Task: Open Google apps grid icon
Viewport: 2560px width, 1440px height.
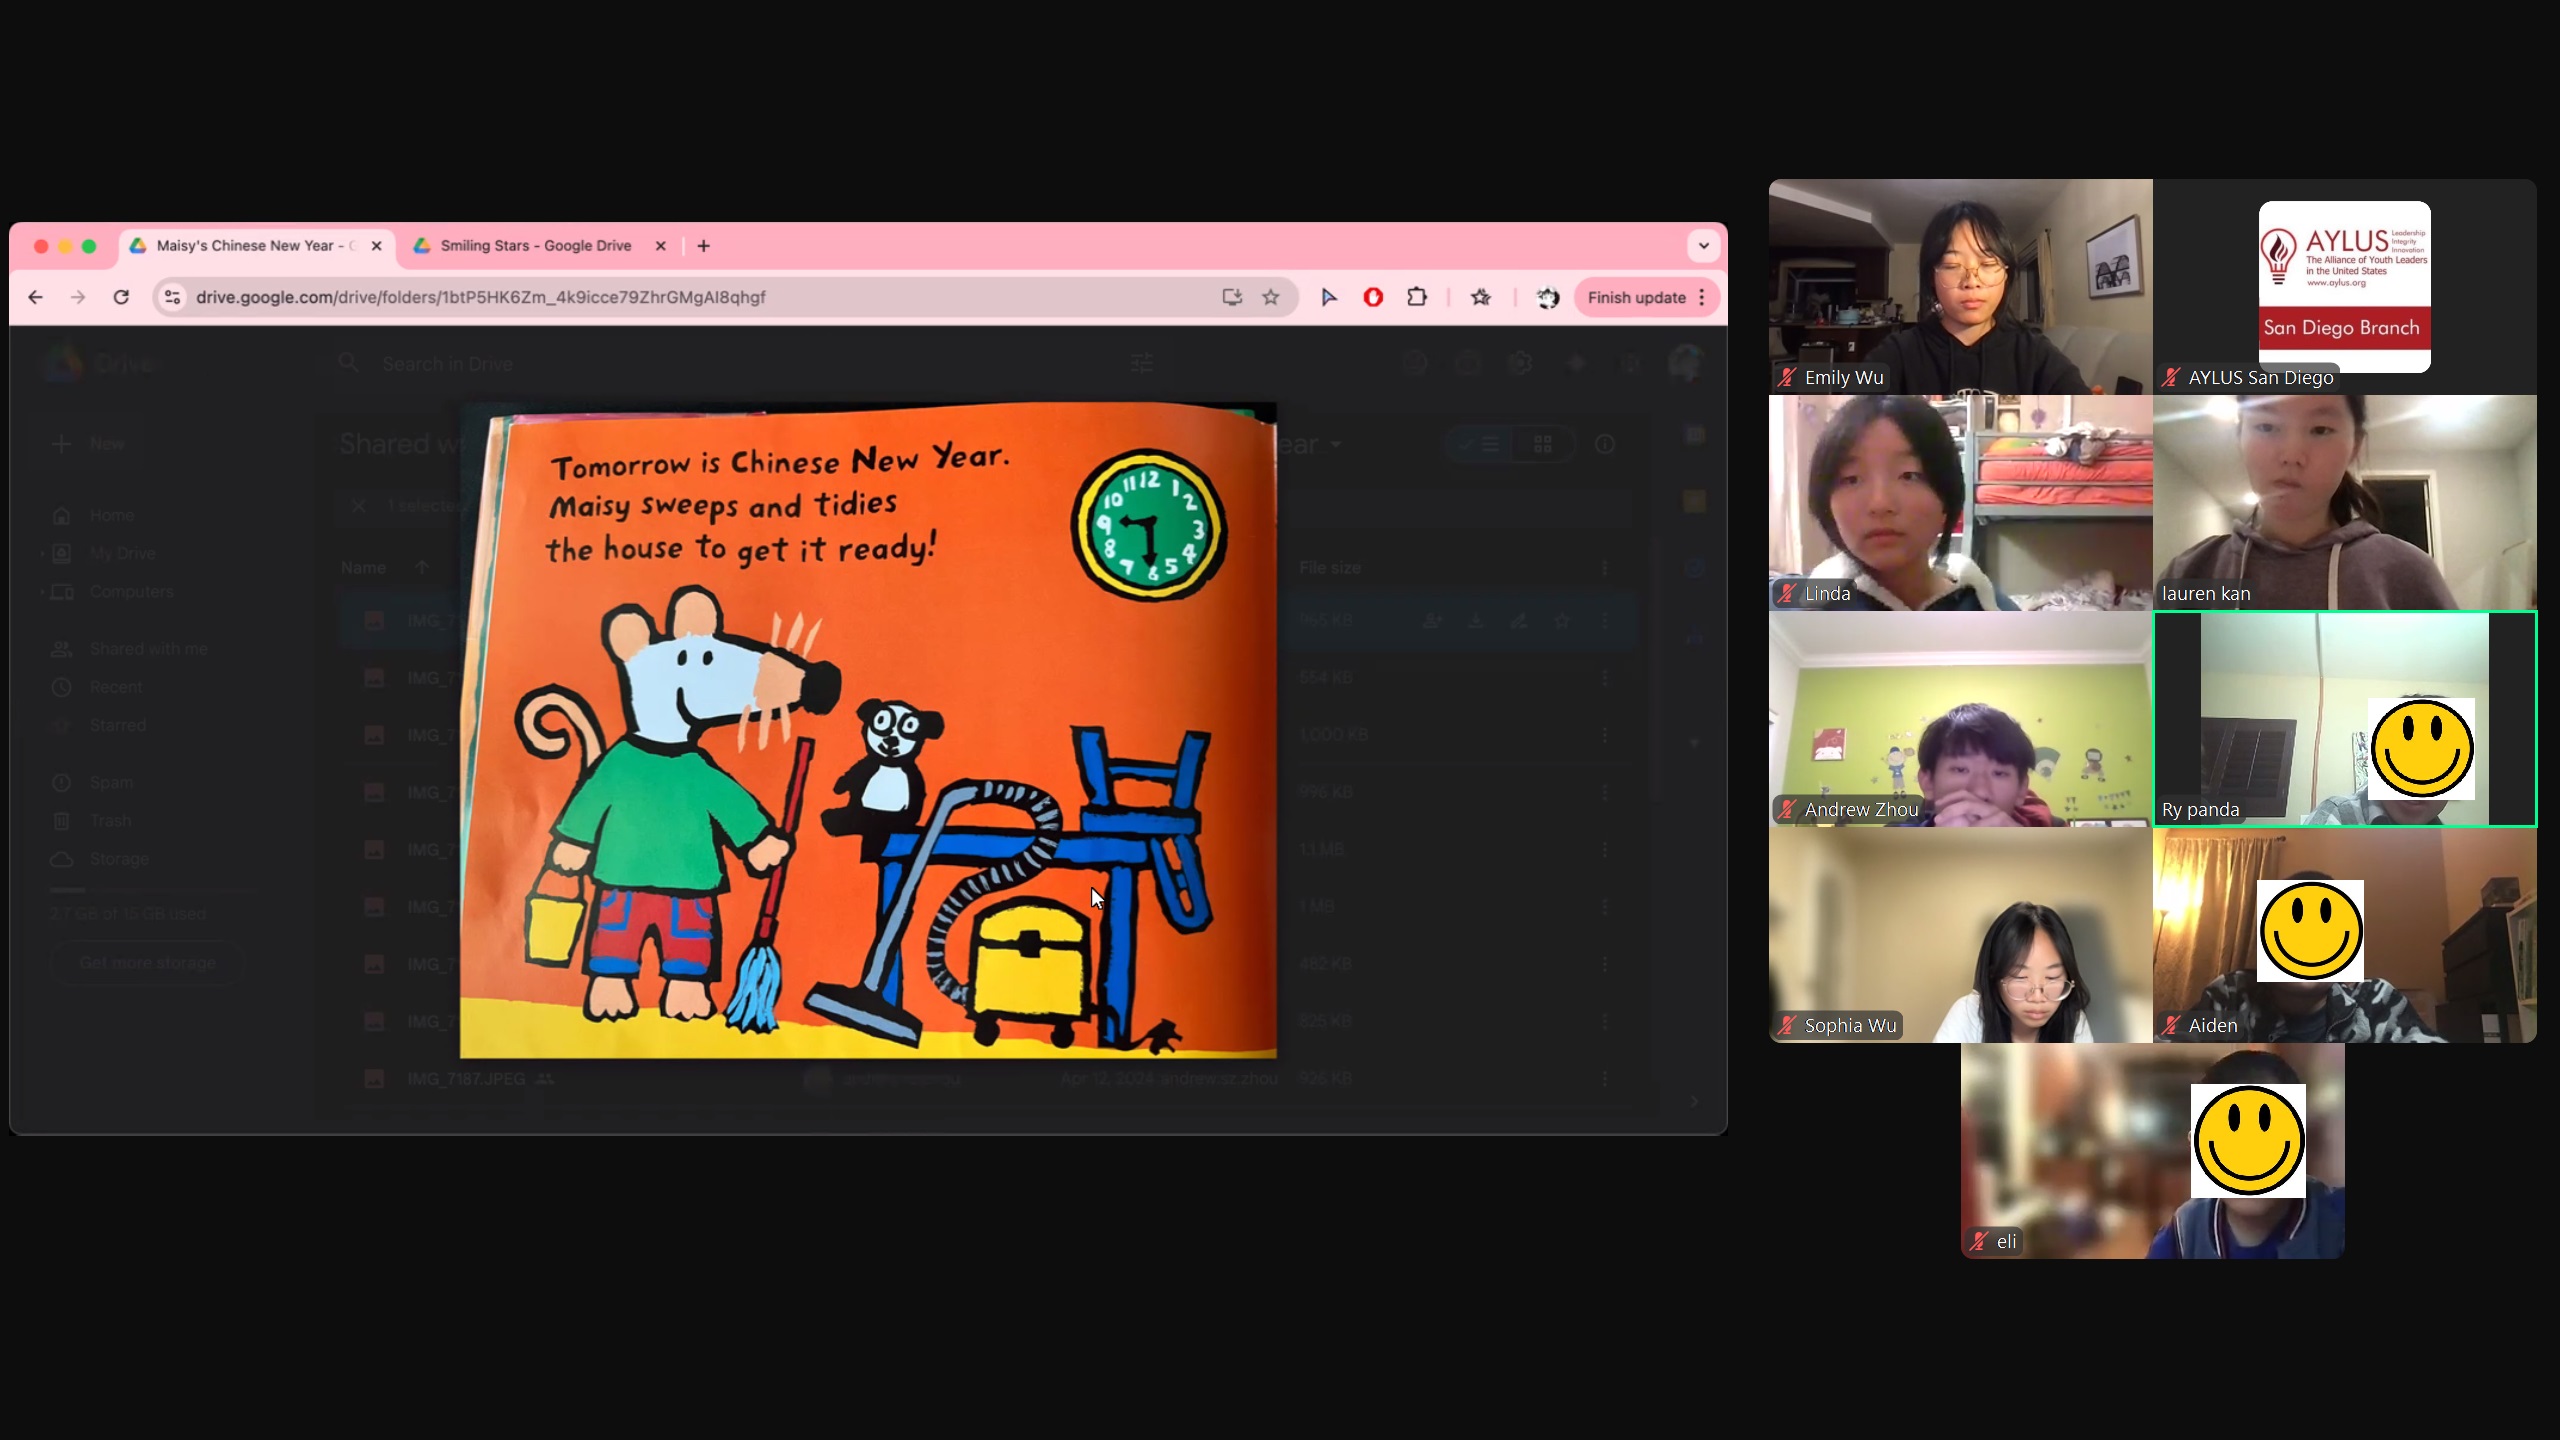Action: pyautogui.click(x=1630, y=363)
